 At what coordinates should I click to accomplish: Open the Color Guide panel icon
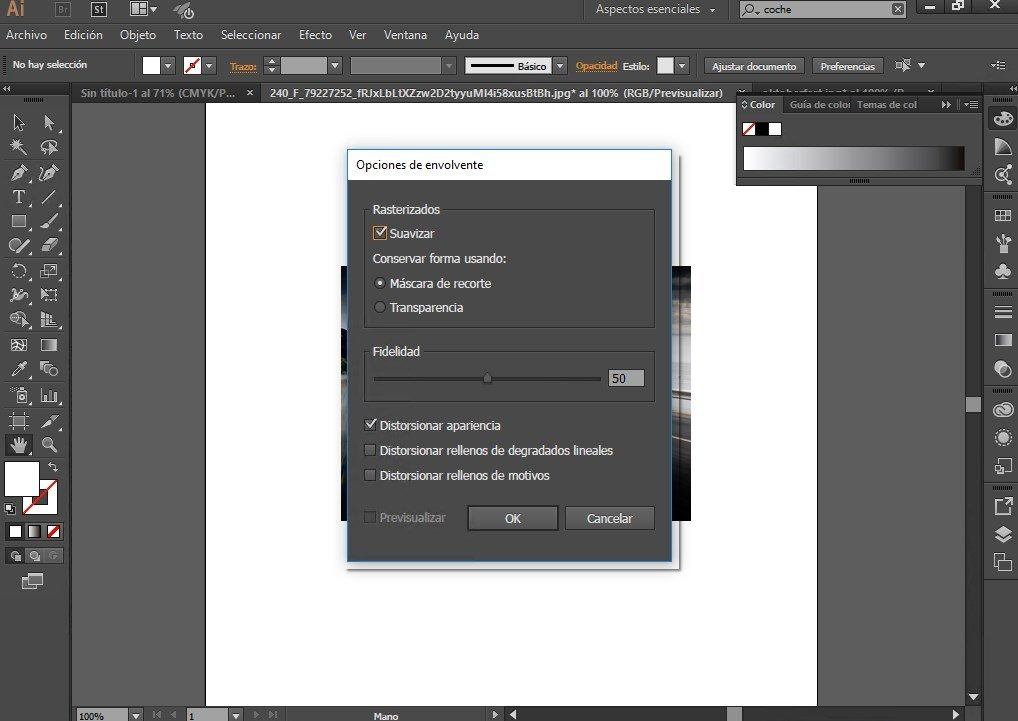[1003, 147]
